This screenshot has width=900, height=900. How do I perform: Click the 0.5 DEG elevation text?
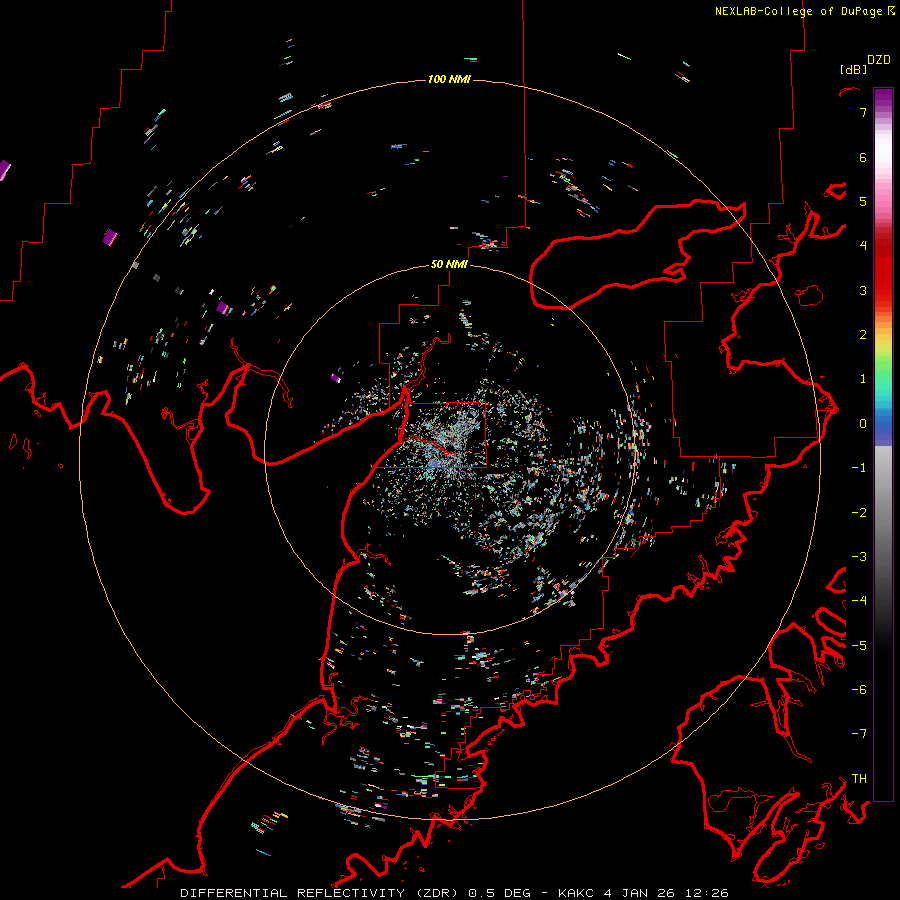pyautogui.click(x=499, y=893)
